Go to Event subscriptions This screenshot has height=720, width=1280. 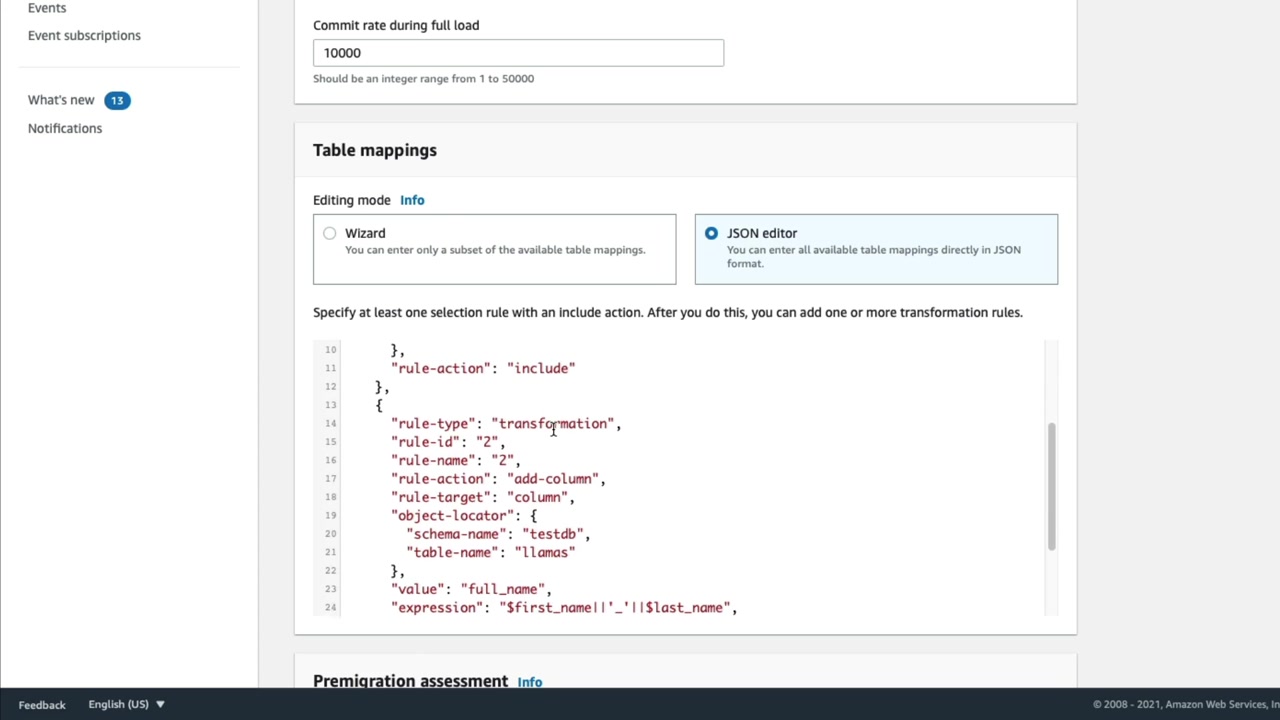[x=84, y=35]
